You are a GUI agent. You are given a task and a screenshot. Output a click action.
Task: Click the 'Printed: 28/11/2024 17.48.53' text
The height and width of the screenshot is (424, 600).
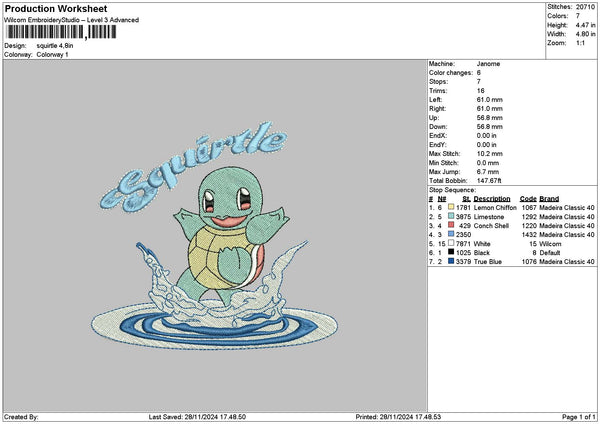click(398, 417)
